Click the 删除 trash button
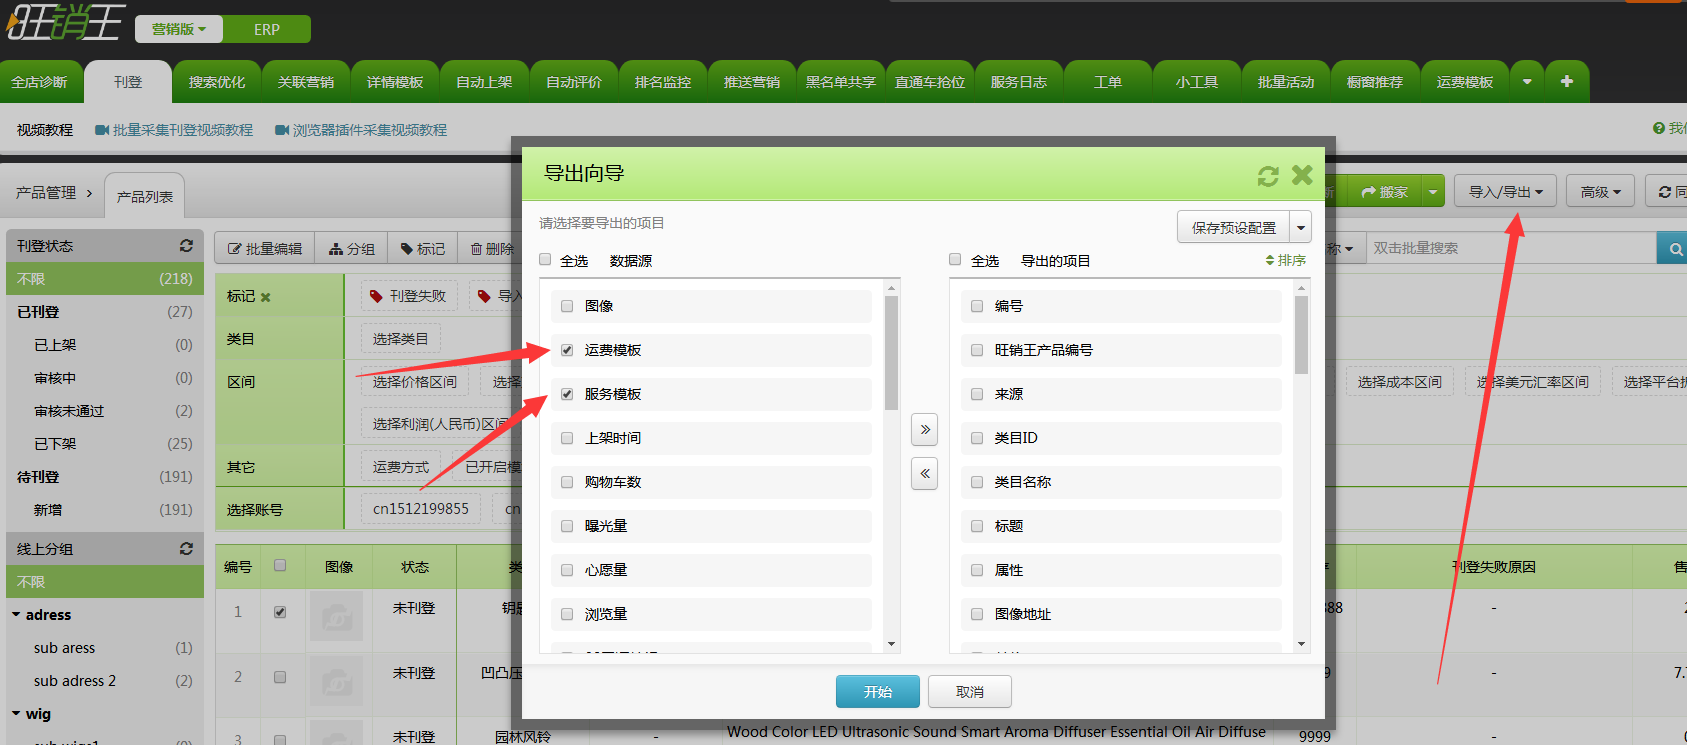Image resolution: width=1687 pixels, height=745 pixels. click(491, 249)
